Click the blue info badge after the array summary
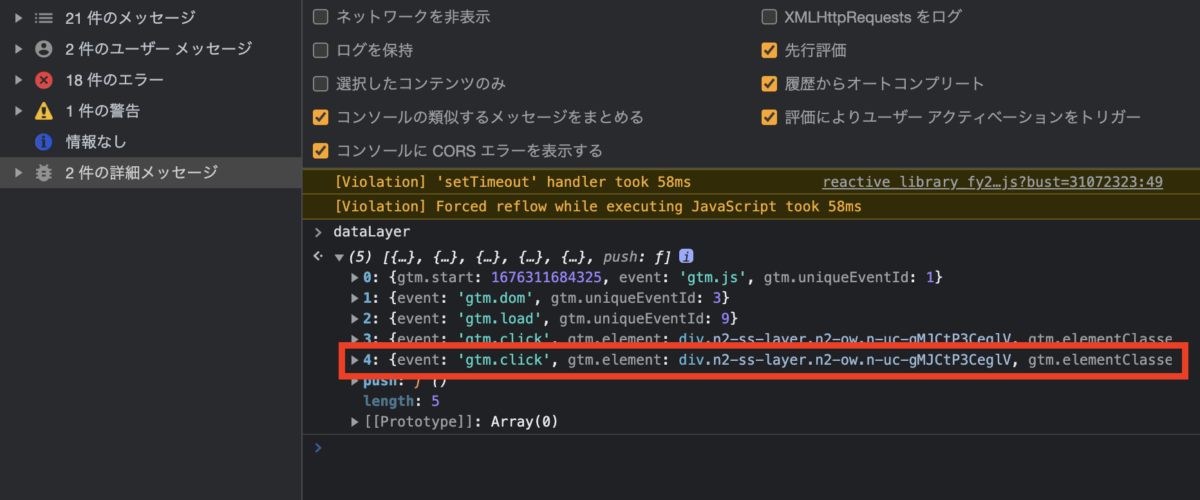This screenshot has width=1200, height=500. click(687, 256)
